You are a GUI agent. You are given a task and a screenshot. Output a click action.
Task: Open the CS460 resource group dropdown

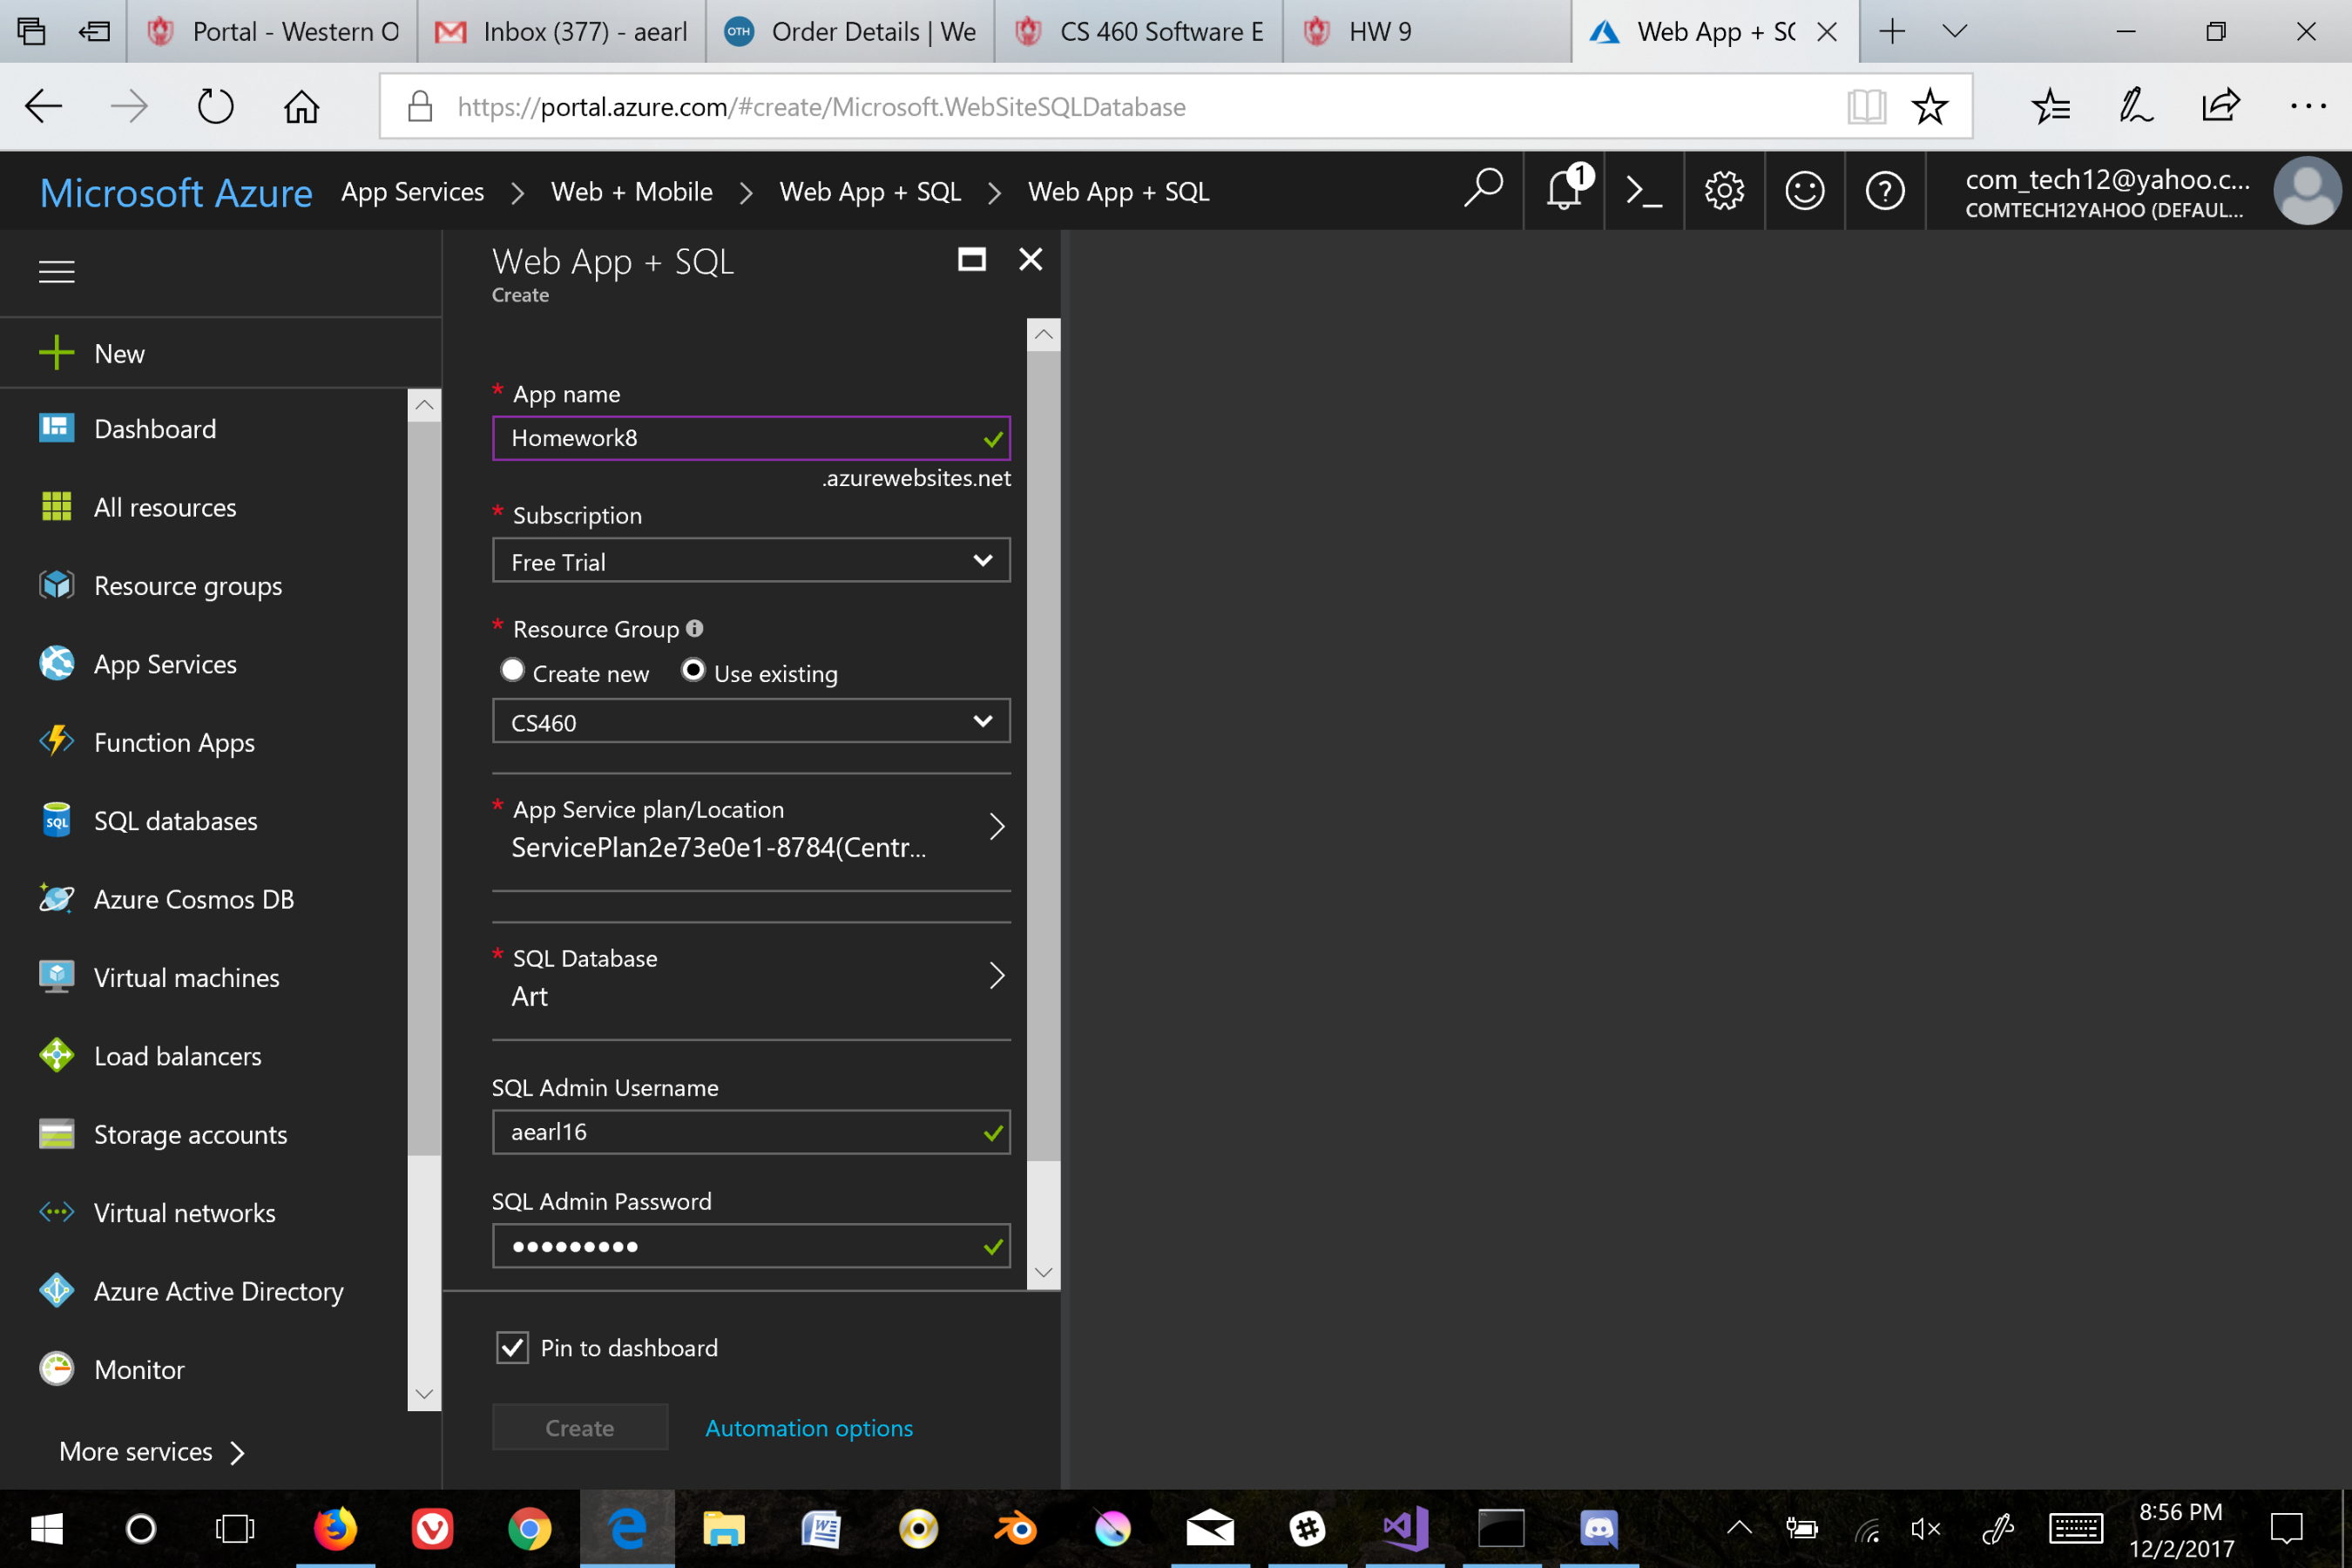point(750,721)
